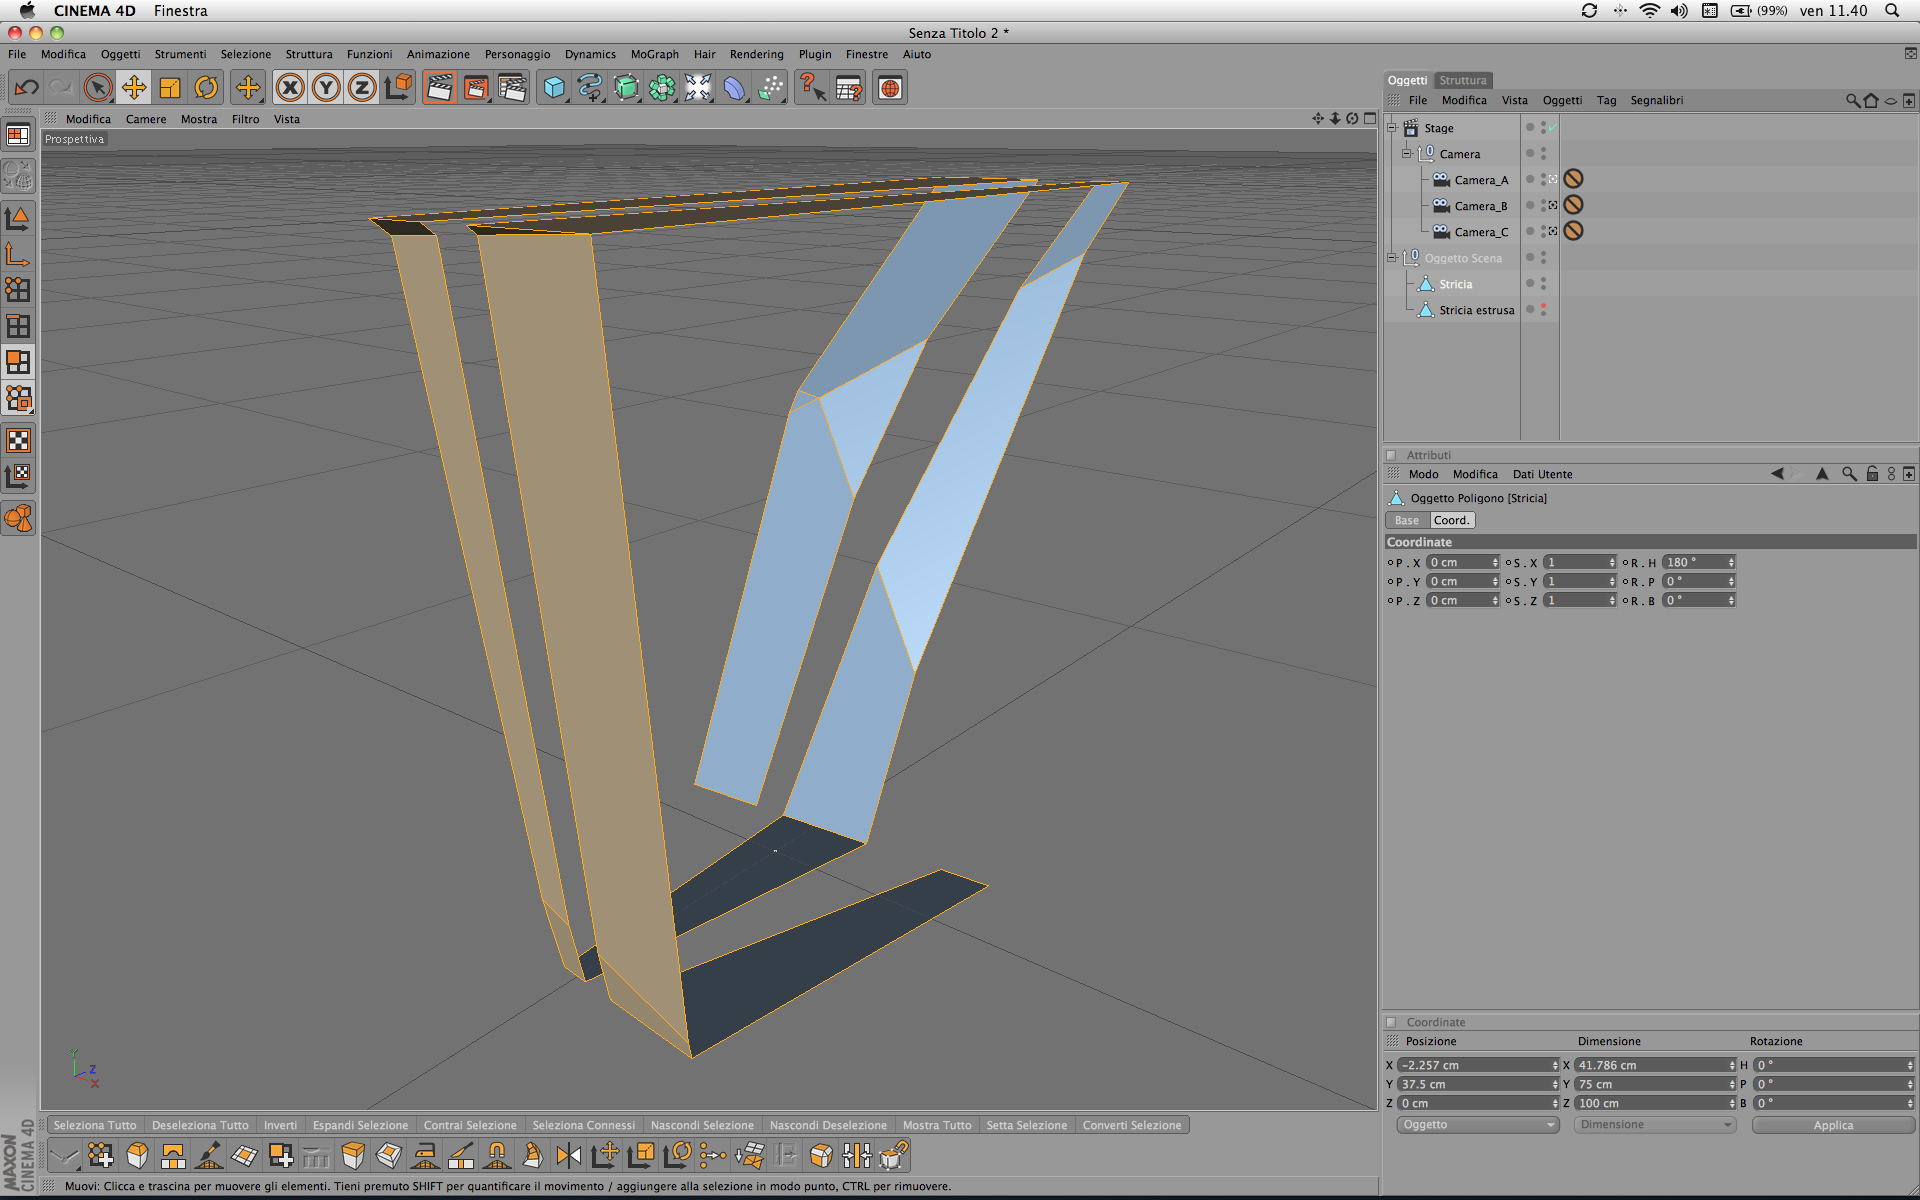Select the Knife tool in bottom toolbar
Screen dimensions: 1920x1200
(x=461, y=1156)
